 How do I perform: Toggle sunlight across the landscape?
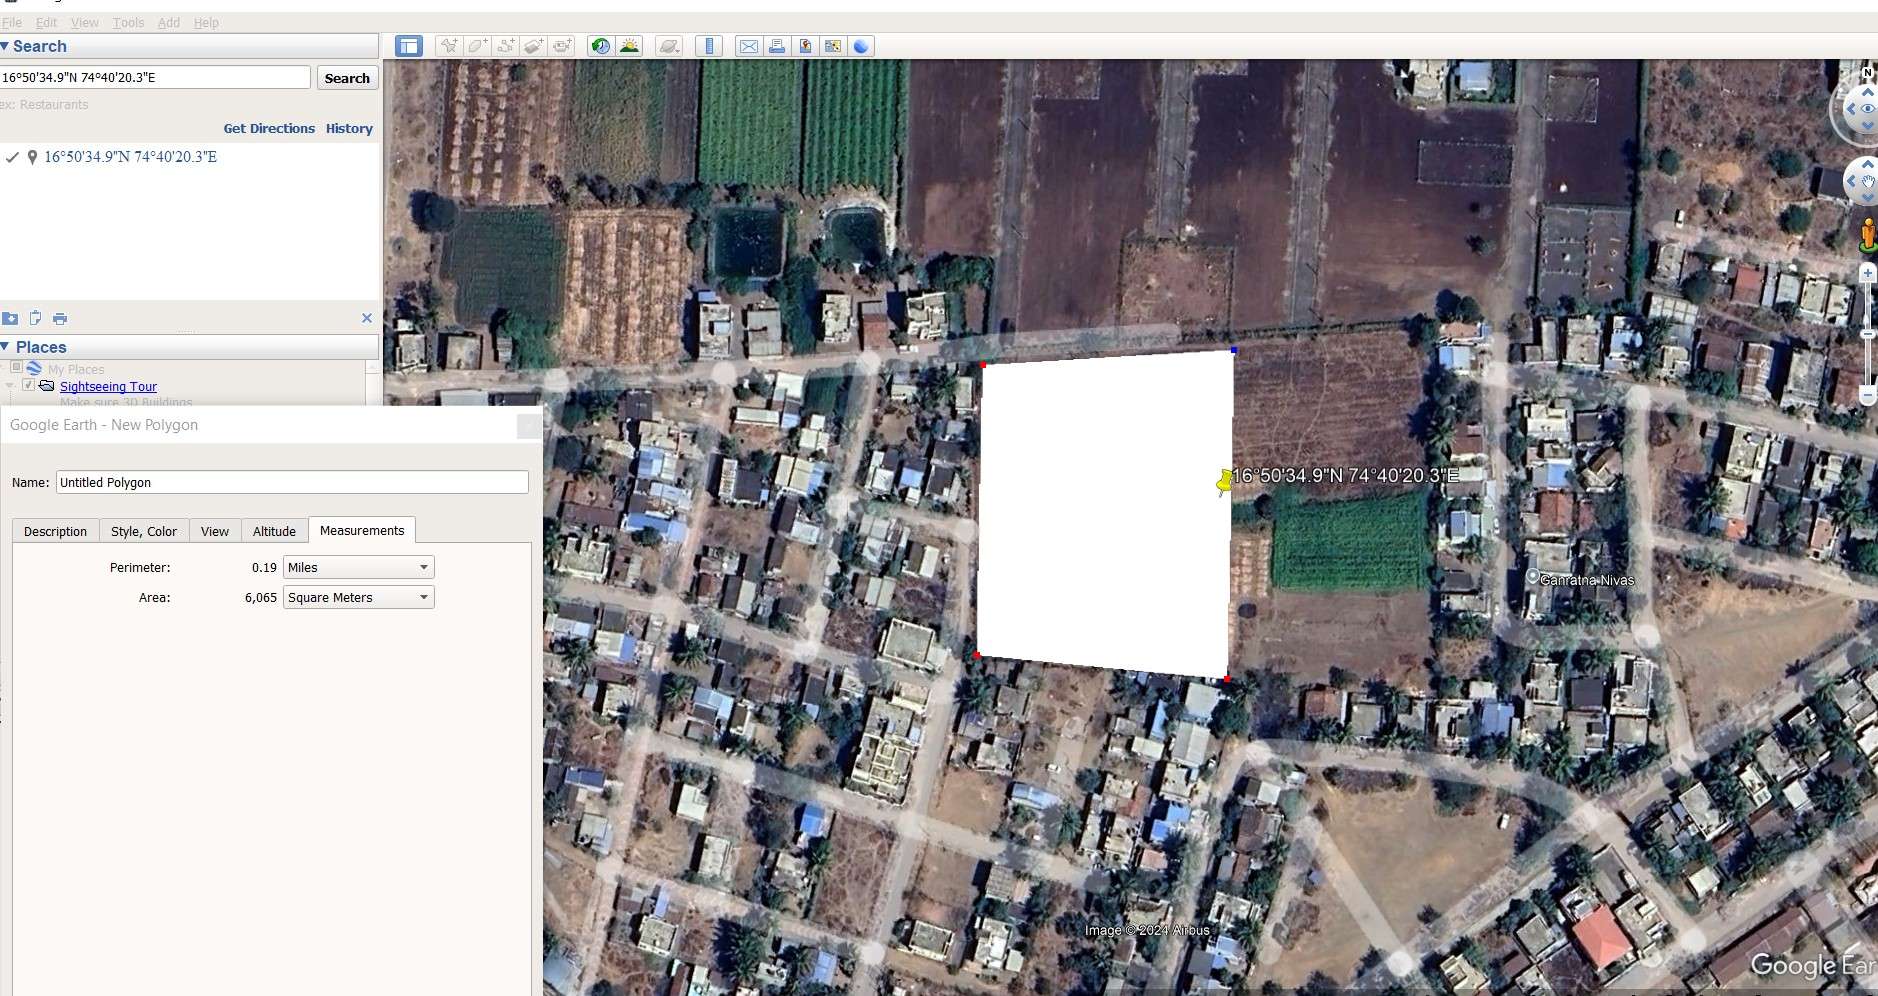tap(629, 46)
